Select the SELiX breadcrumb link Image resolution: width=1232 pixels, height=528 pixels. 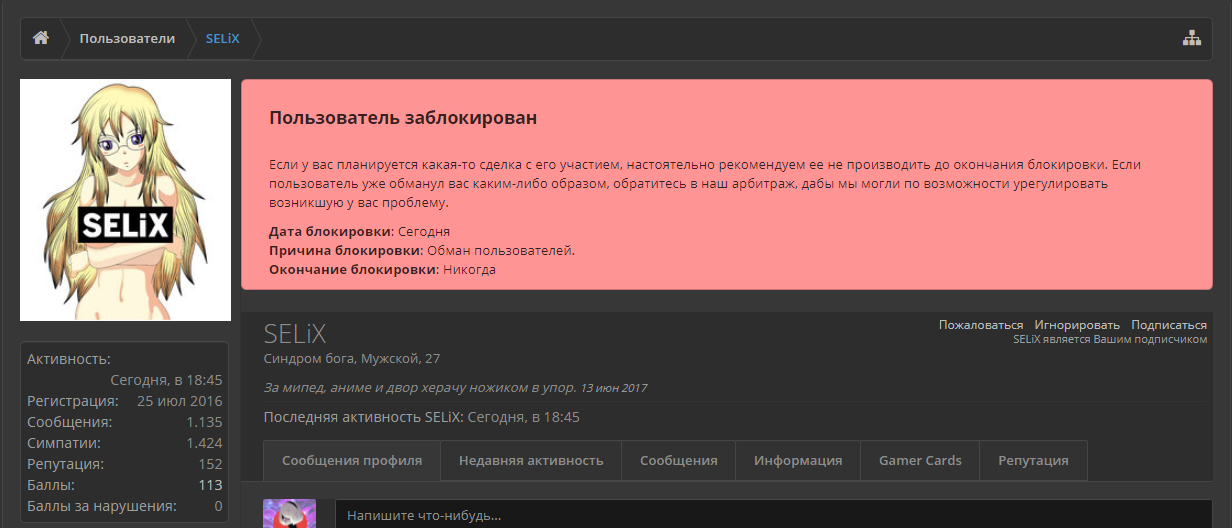coord(223,39)
